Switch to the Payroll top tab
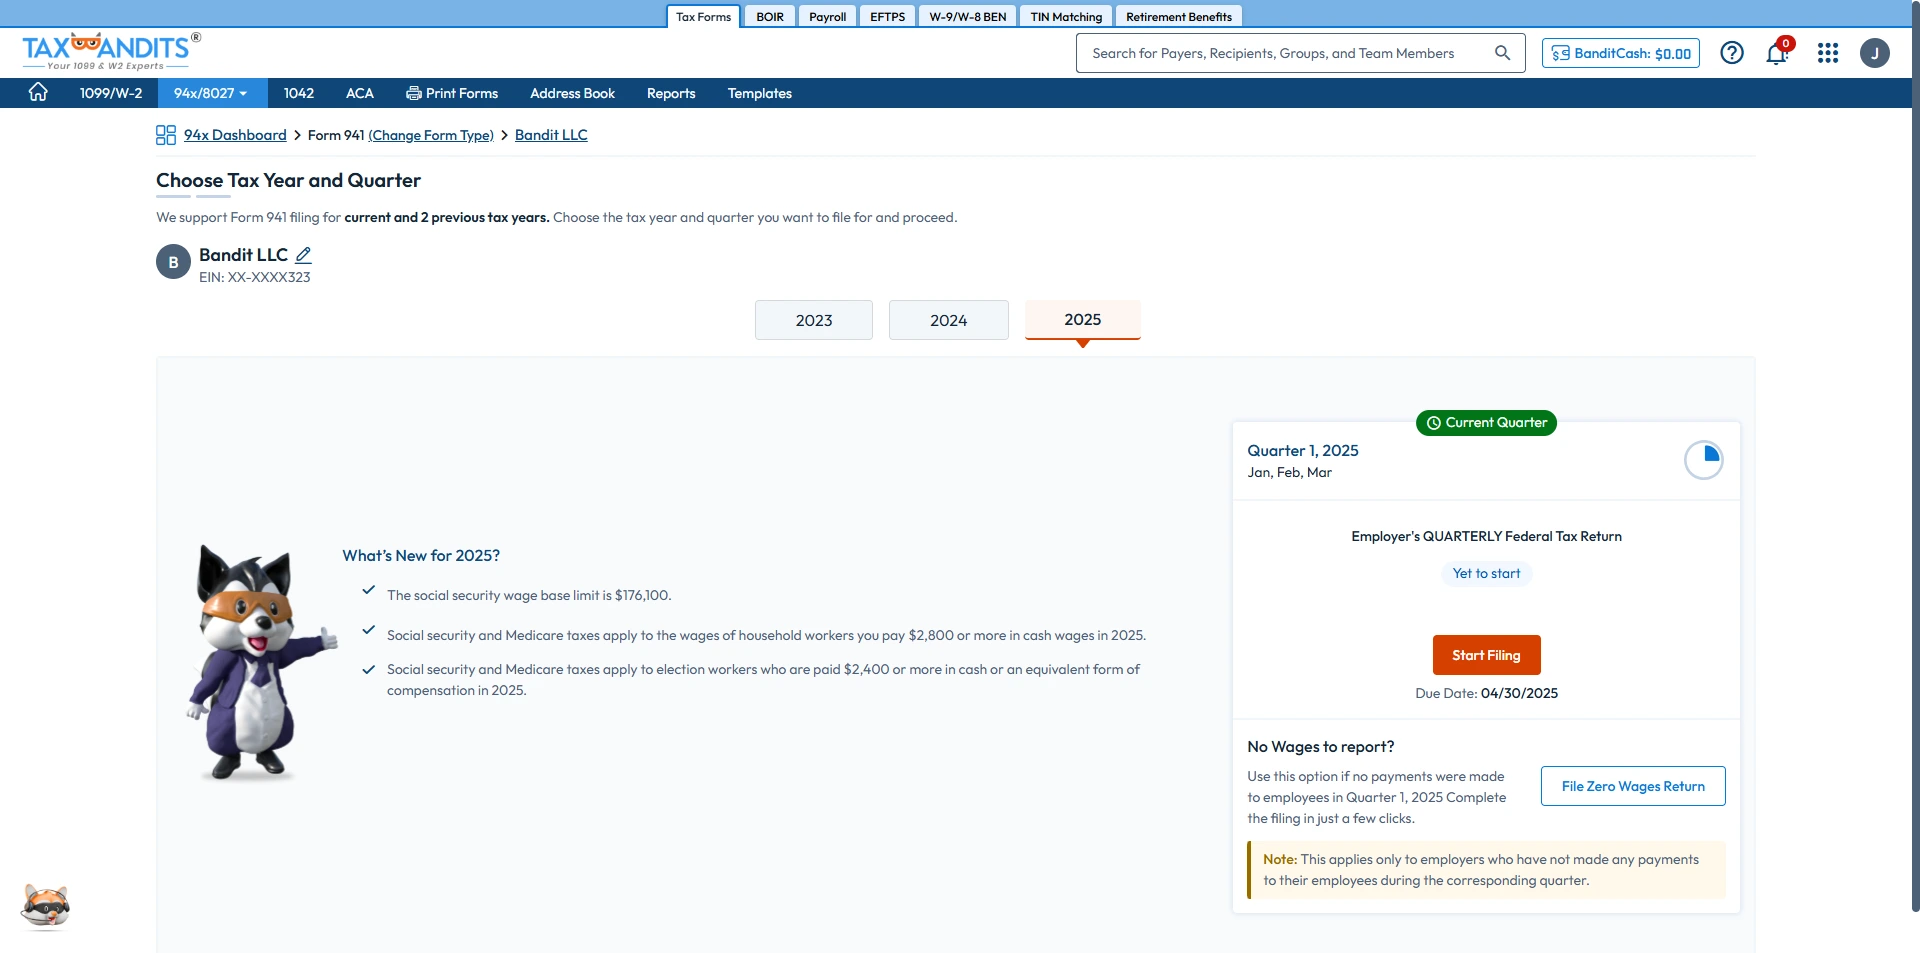Screen dimensions: 1920x953 [827, 17]
